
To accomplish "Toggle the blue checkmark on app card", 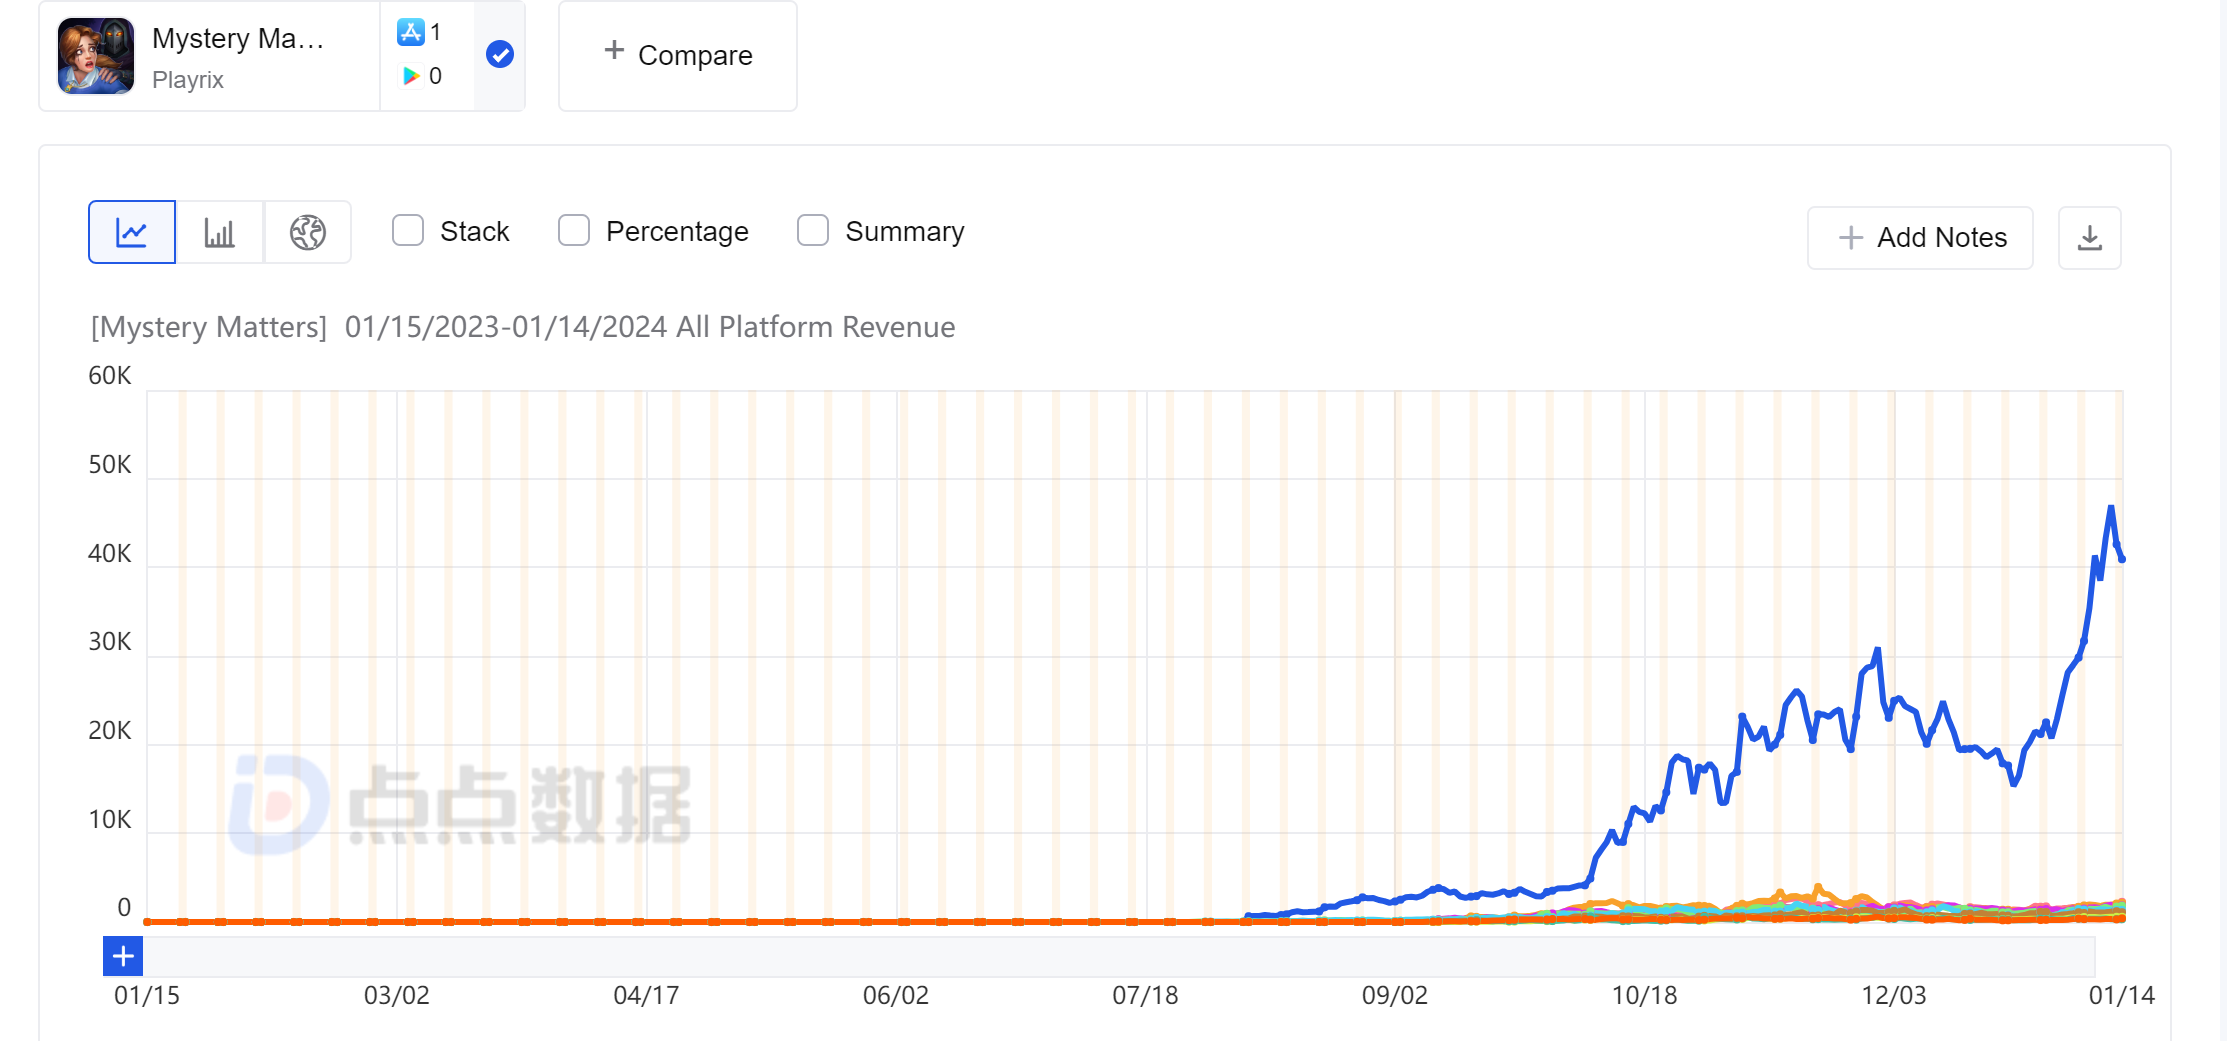I will coord(500,55).
